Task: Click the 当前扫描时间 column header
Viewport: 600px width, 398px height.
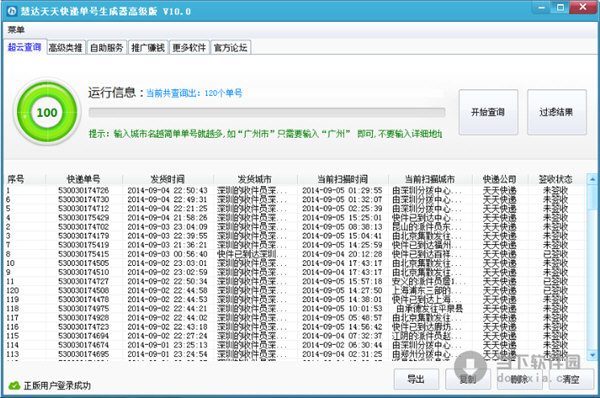Action: (342, 179)
